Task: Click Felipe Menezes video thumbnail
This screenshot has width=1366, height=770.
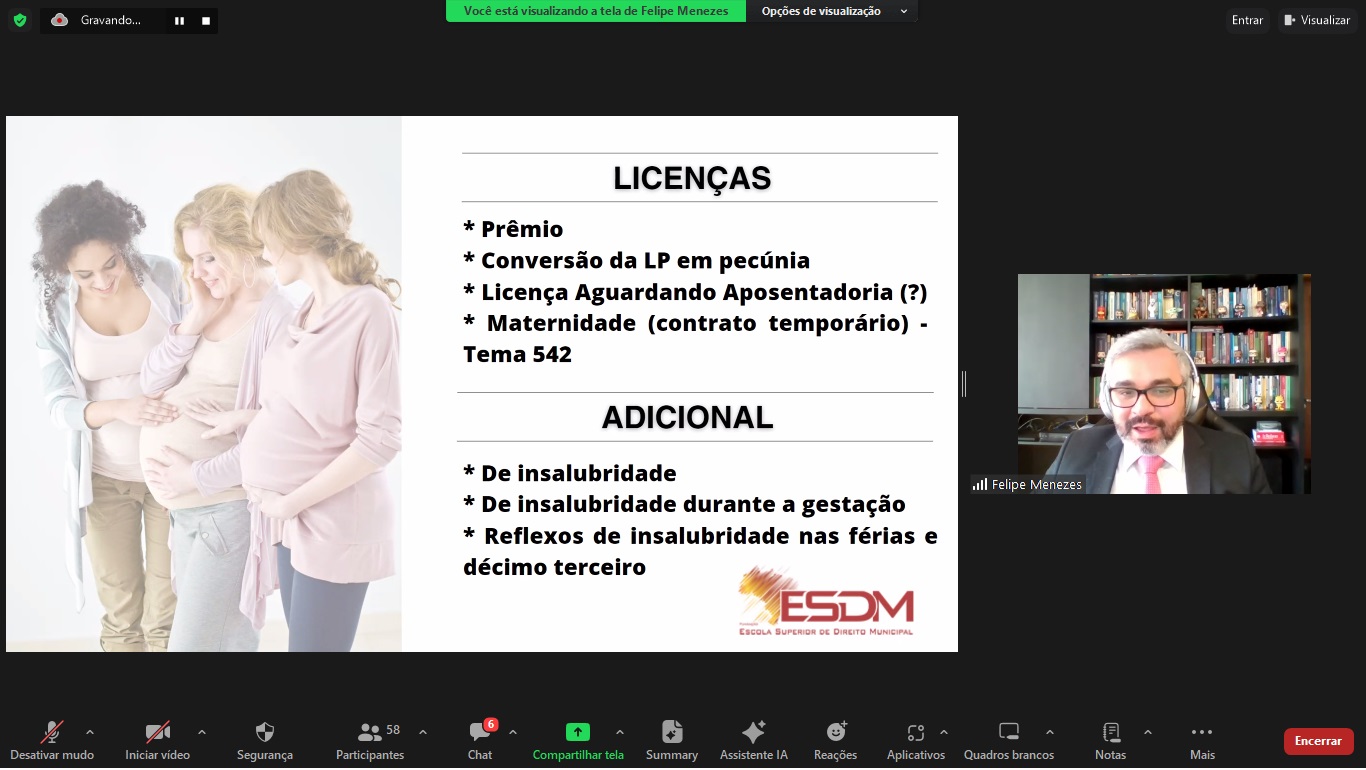Action: [1164, 384]
